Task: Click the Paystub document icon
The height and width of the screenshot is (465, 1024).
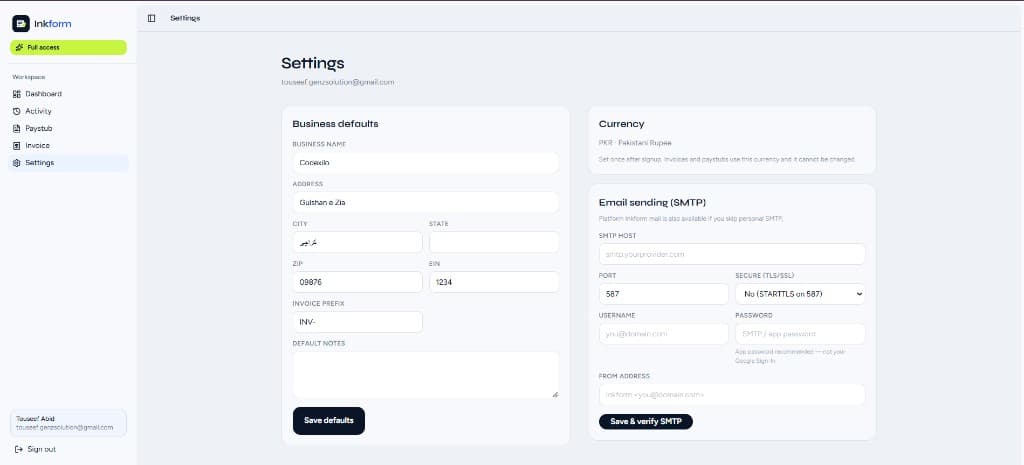Action: (17, 129)
